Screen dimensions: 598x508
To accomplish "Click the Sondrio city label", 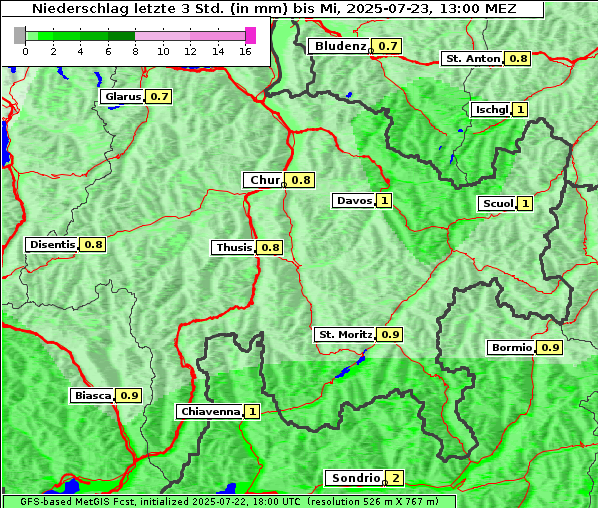I will pos(355,478).
